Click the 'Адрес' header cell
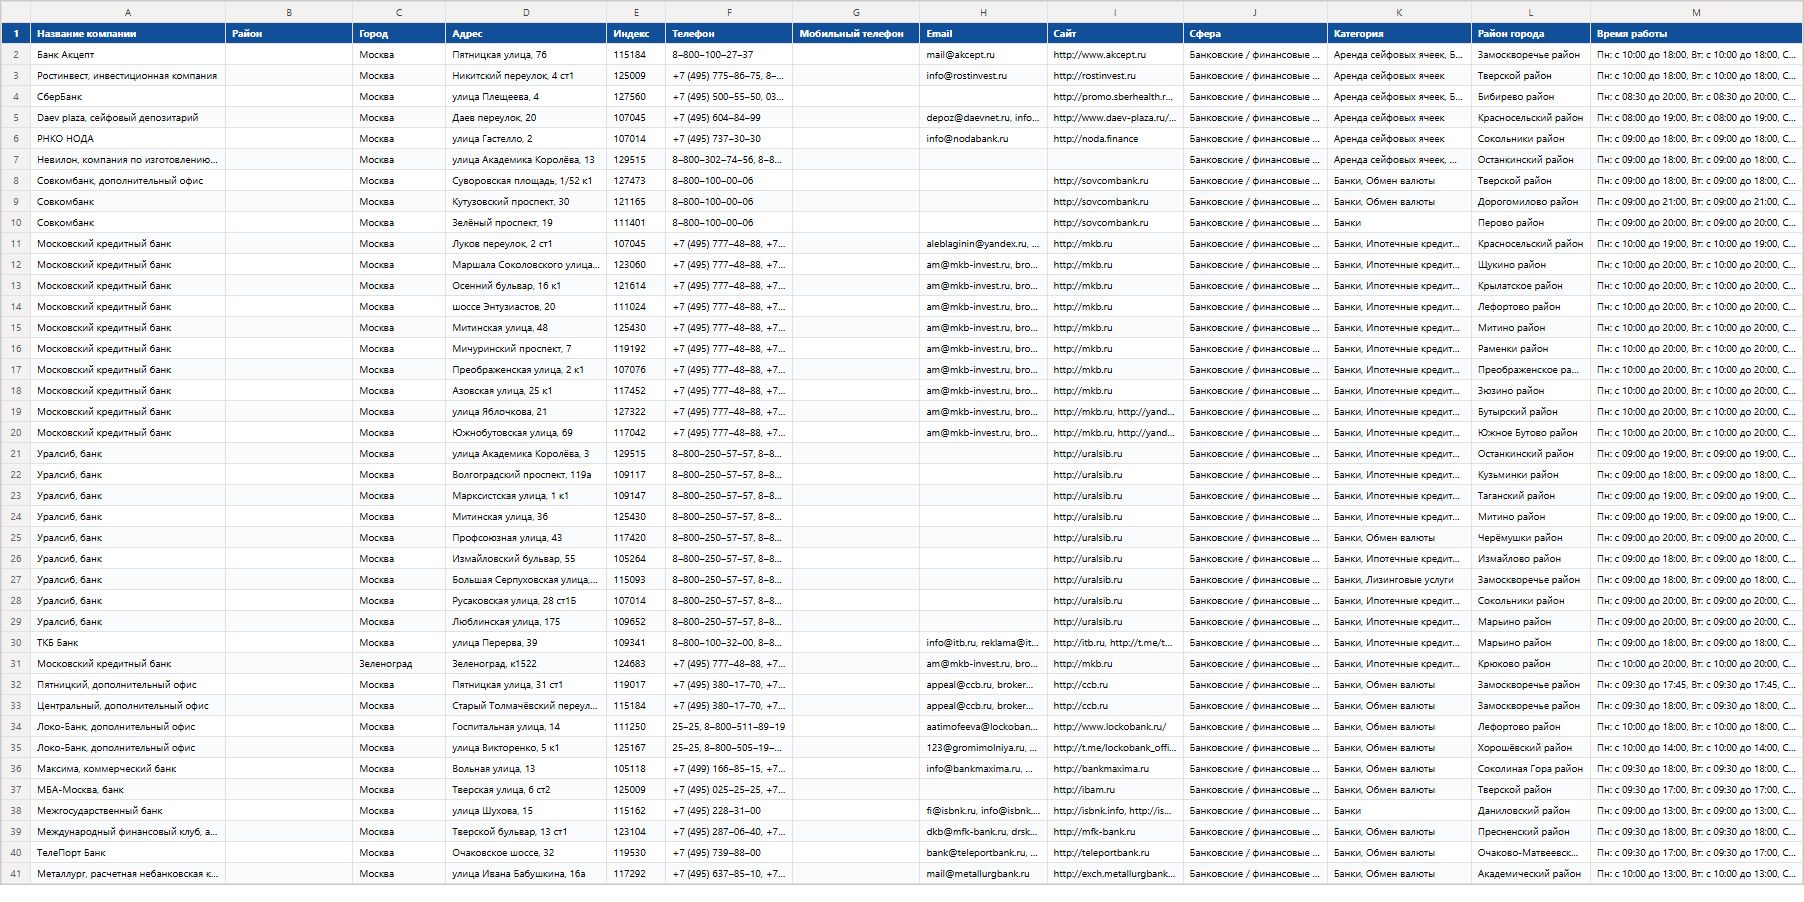This screenshot has height=902, width=1804. 526,34
